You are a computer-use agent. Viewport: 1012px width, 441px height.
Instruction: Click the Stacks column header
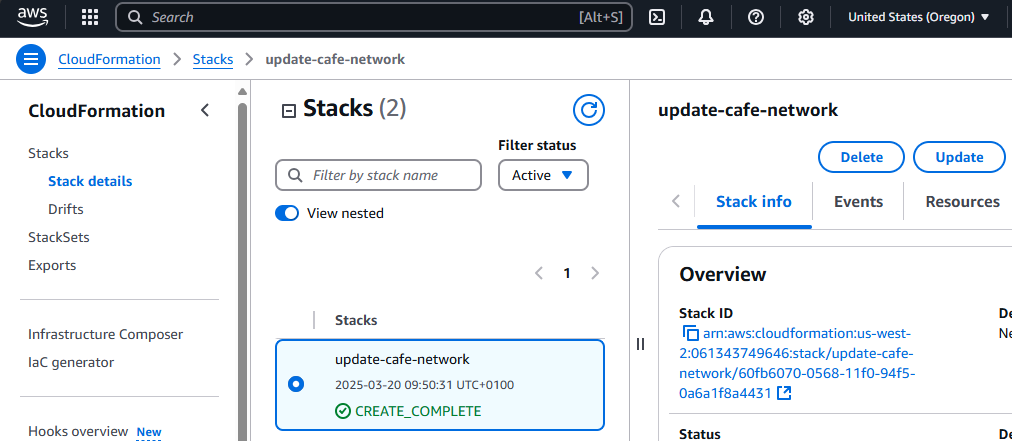click(356, 320)
